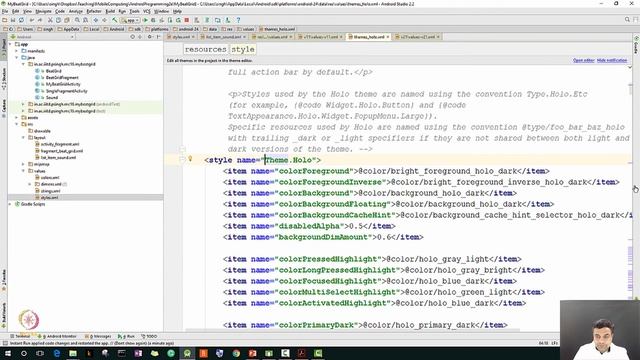640x360 pixels.
Task: Click the Find magnifier toolbar icon
Action: click(x=77, y=20)
